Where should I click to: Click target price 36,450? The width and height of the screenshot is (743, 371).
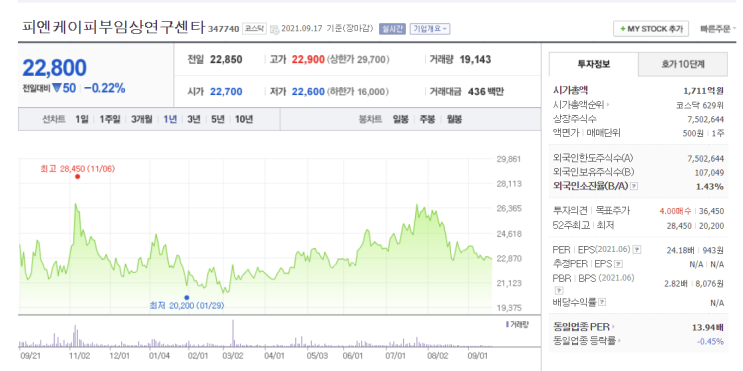click(x=712, y=211)
